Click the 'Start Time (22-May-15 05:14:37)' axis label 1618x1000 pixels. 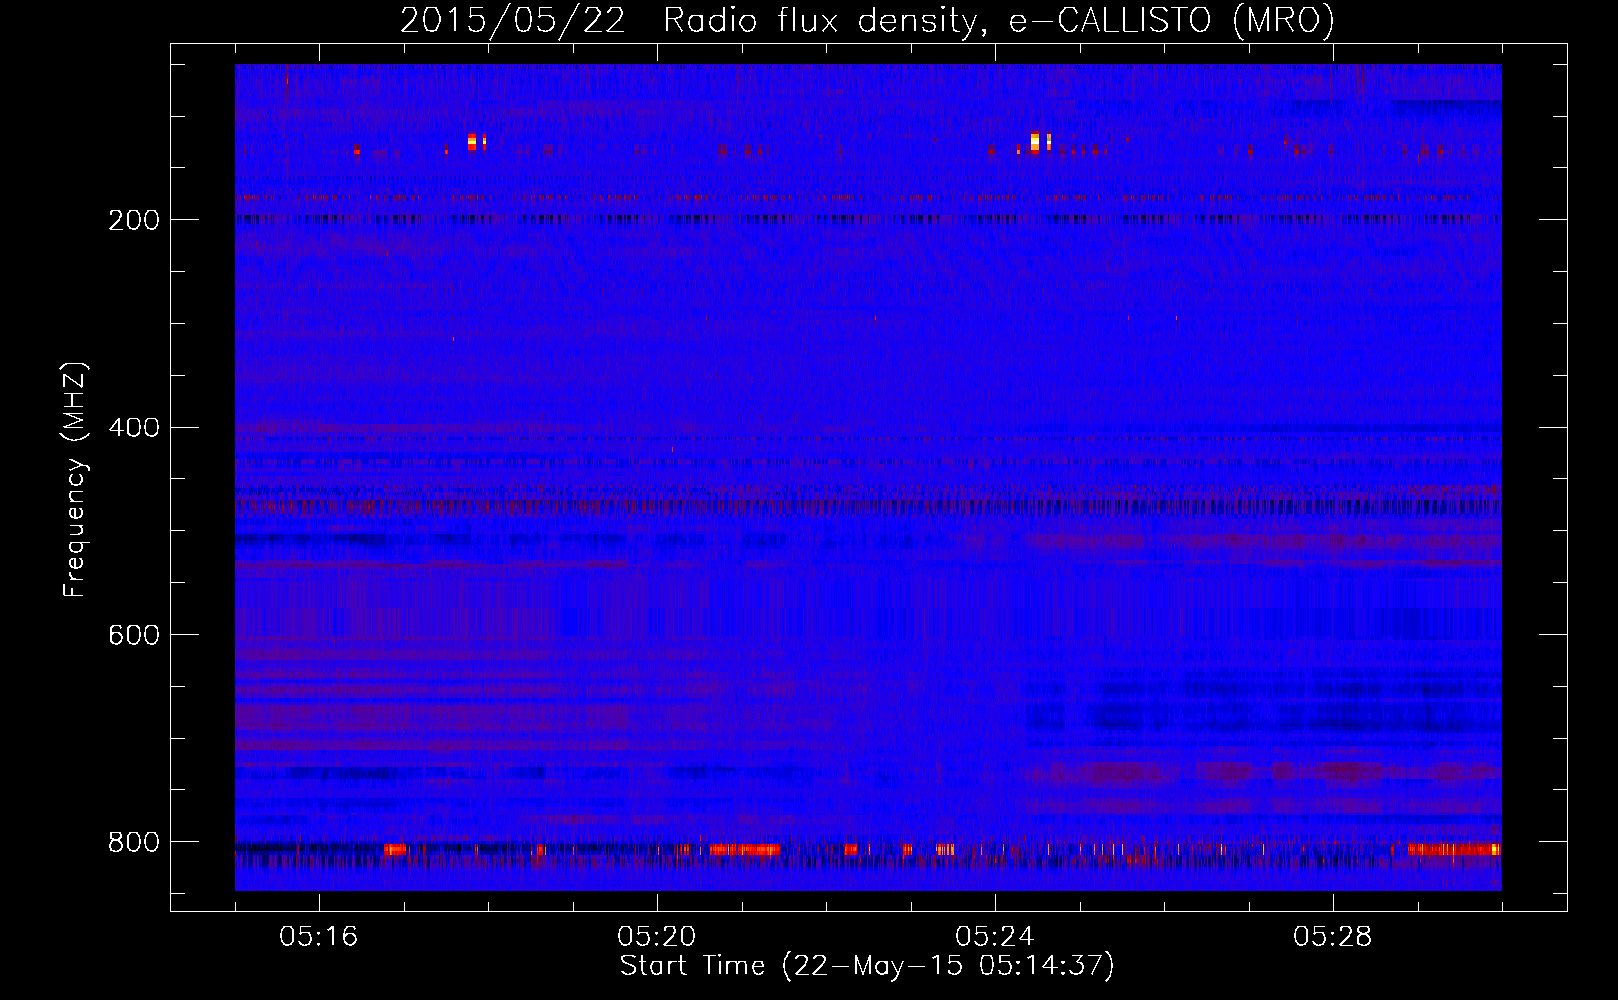pos(867,966)
